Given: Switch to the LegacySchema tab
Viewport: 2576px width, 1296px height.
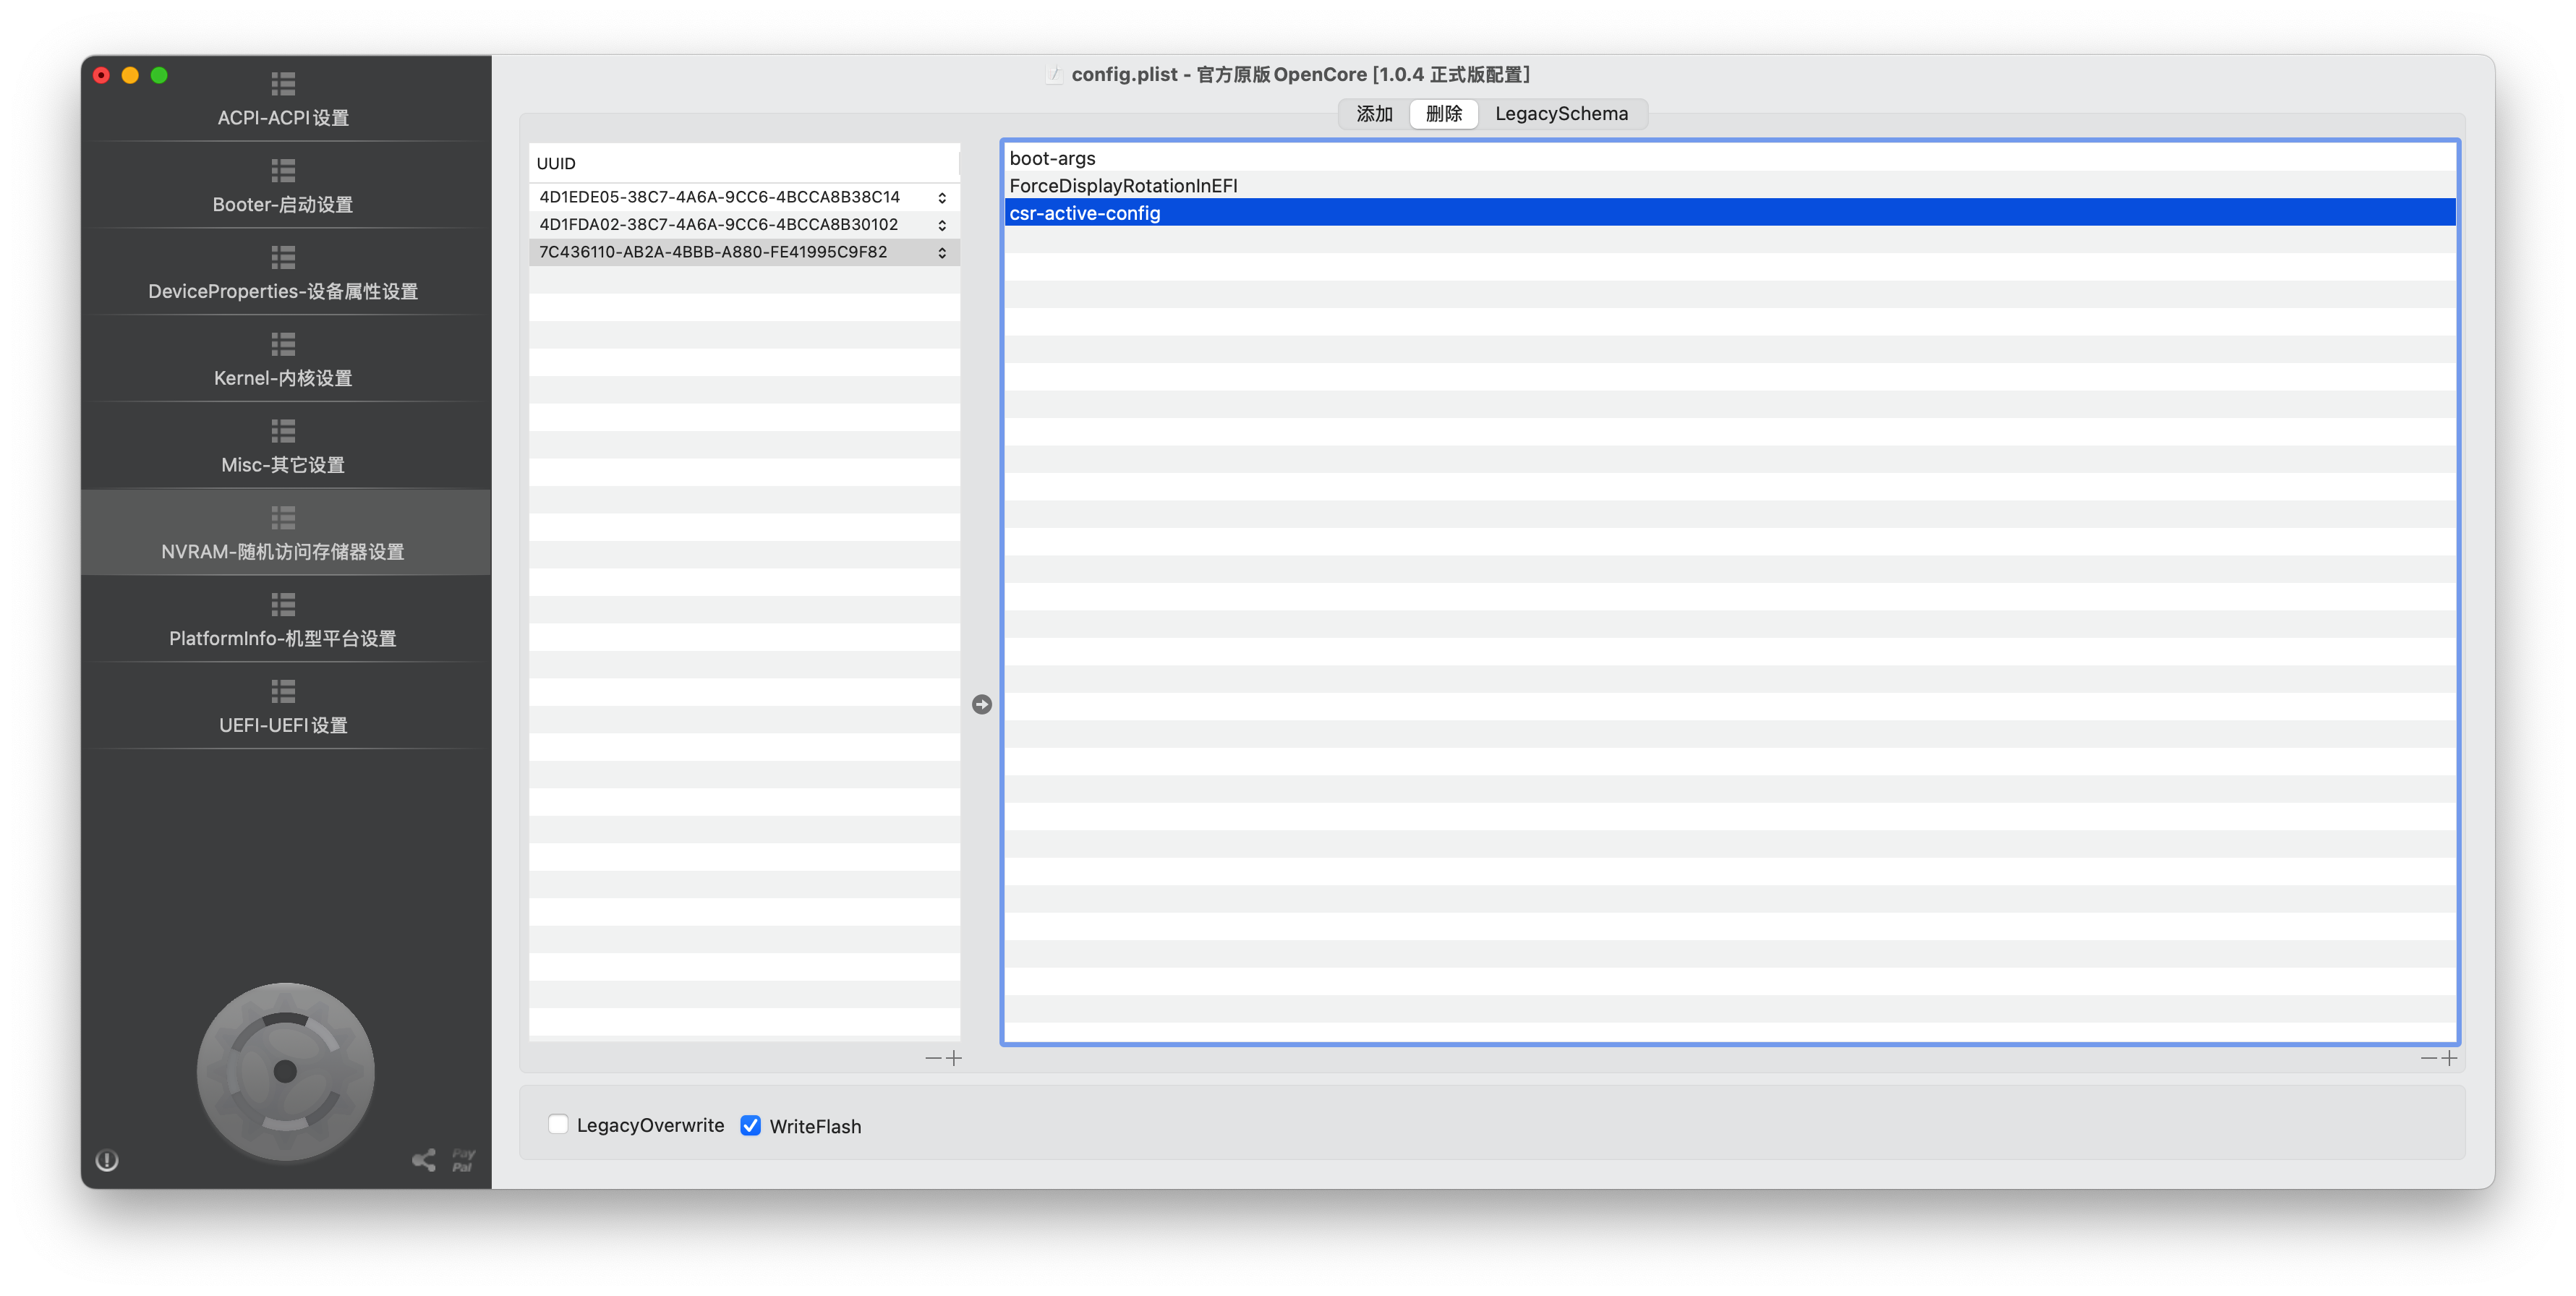Looking at the screenshot, I should tap(1561, 114).
